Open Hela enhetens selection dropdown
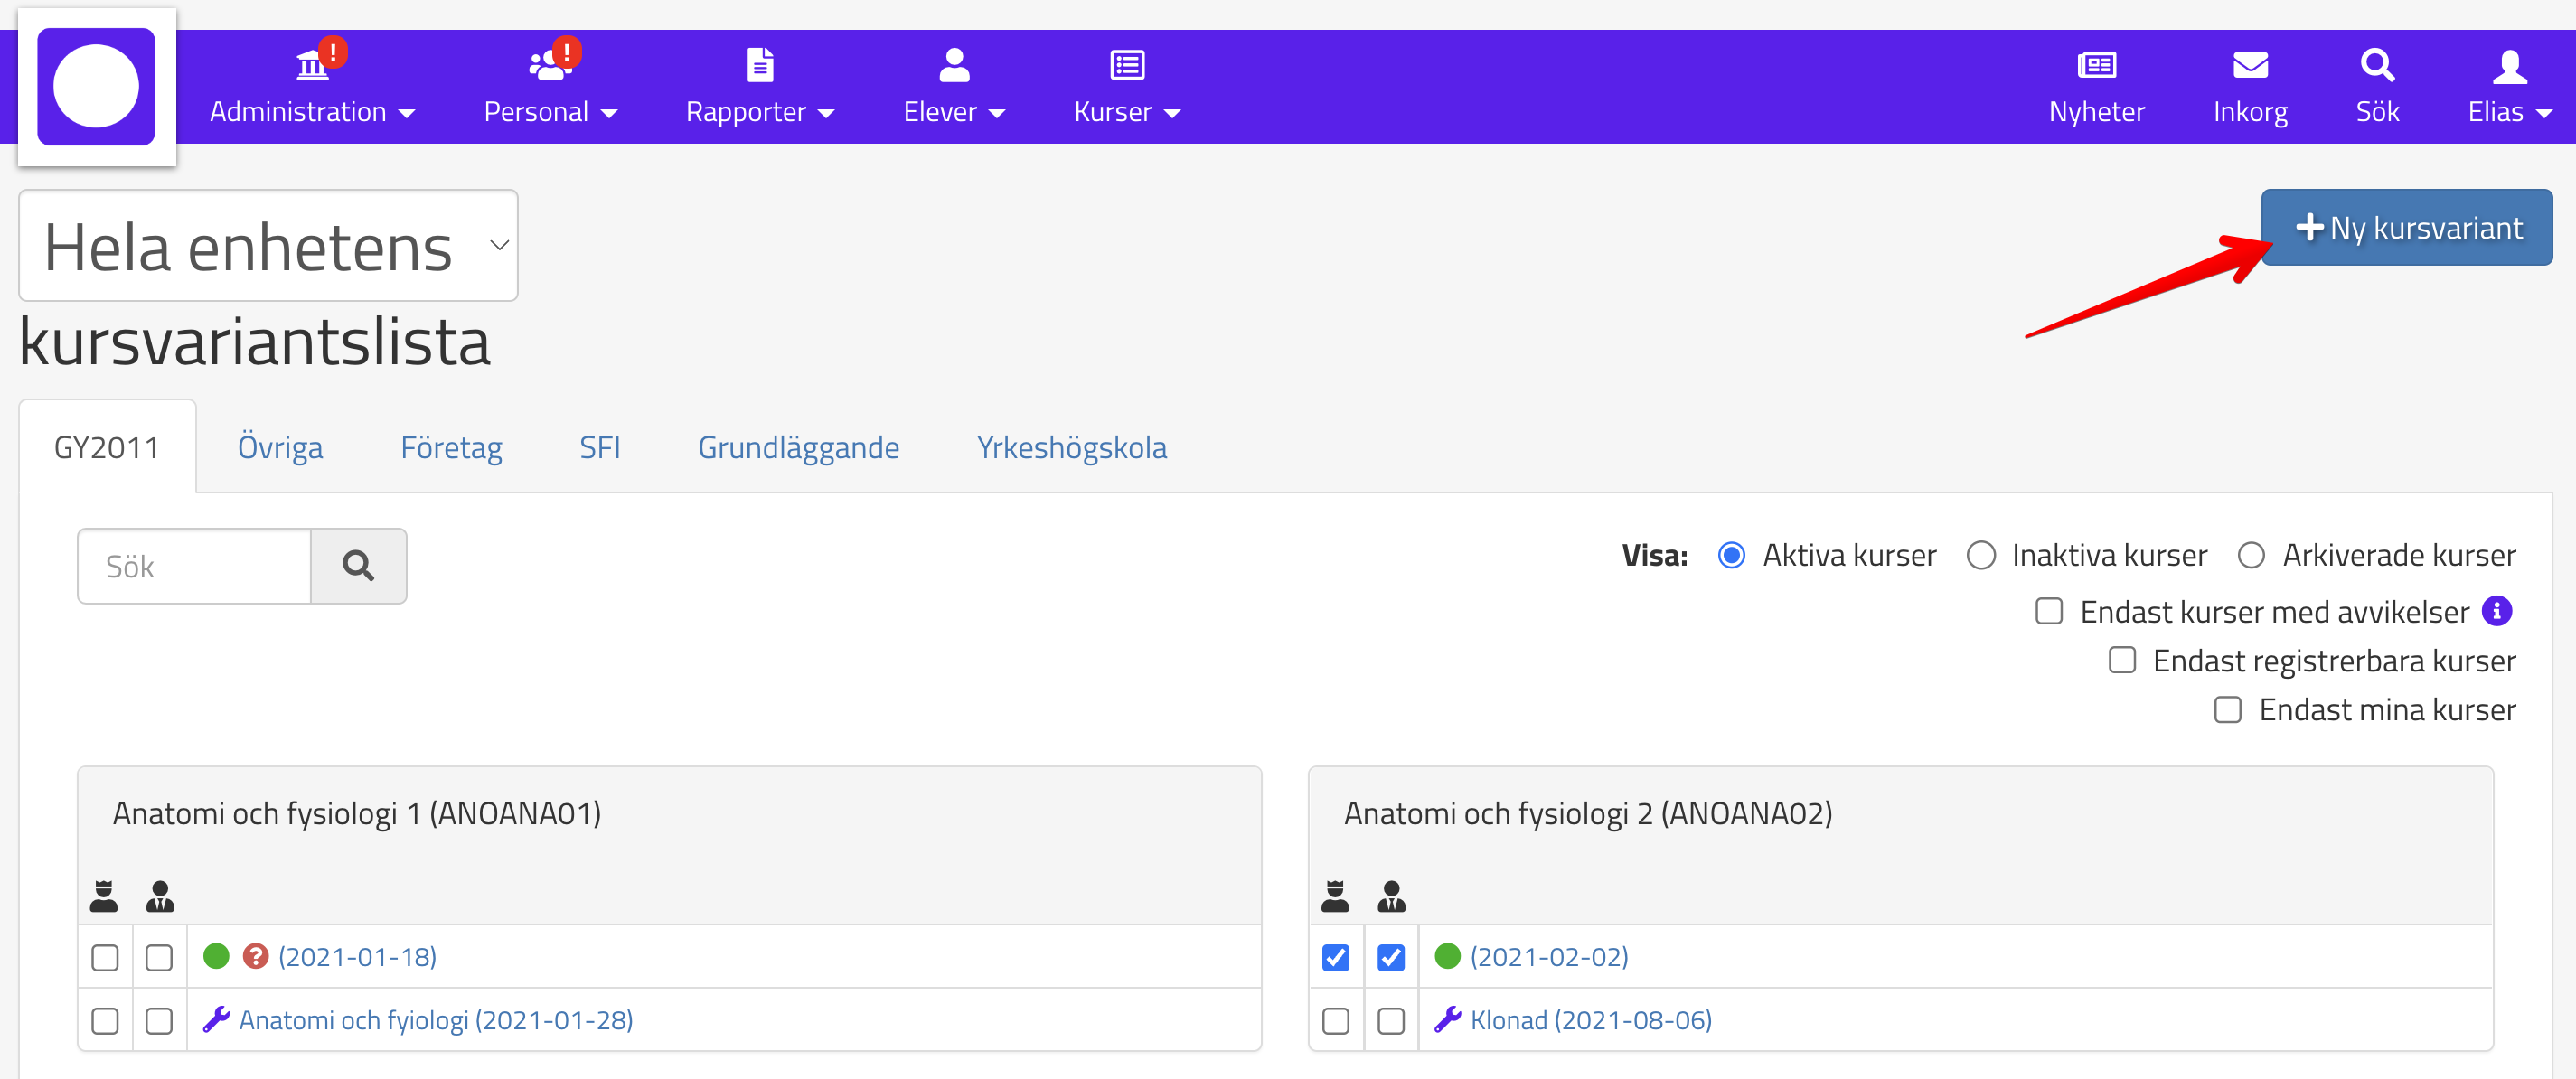 (268, 246)
